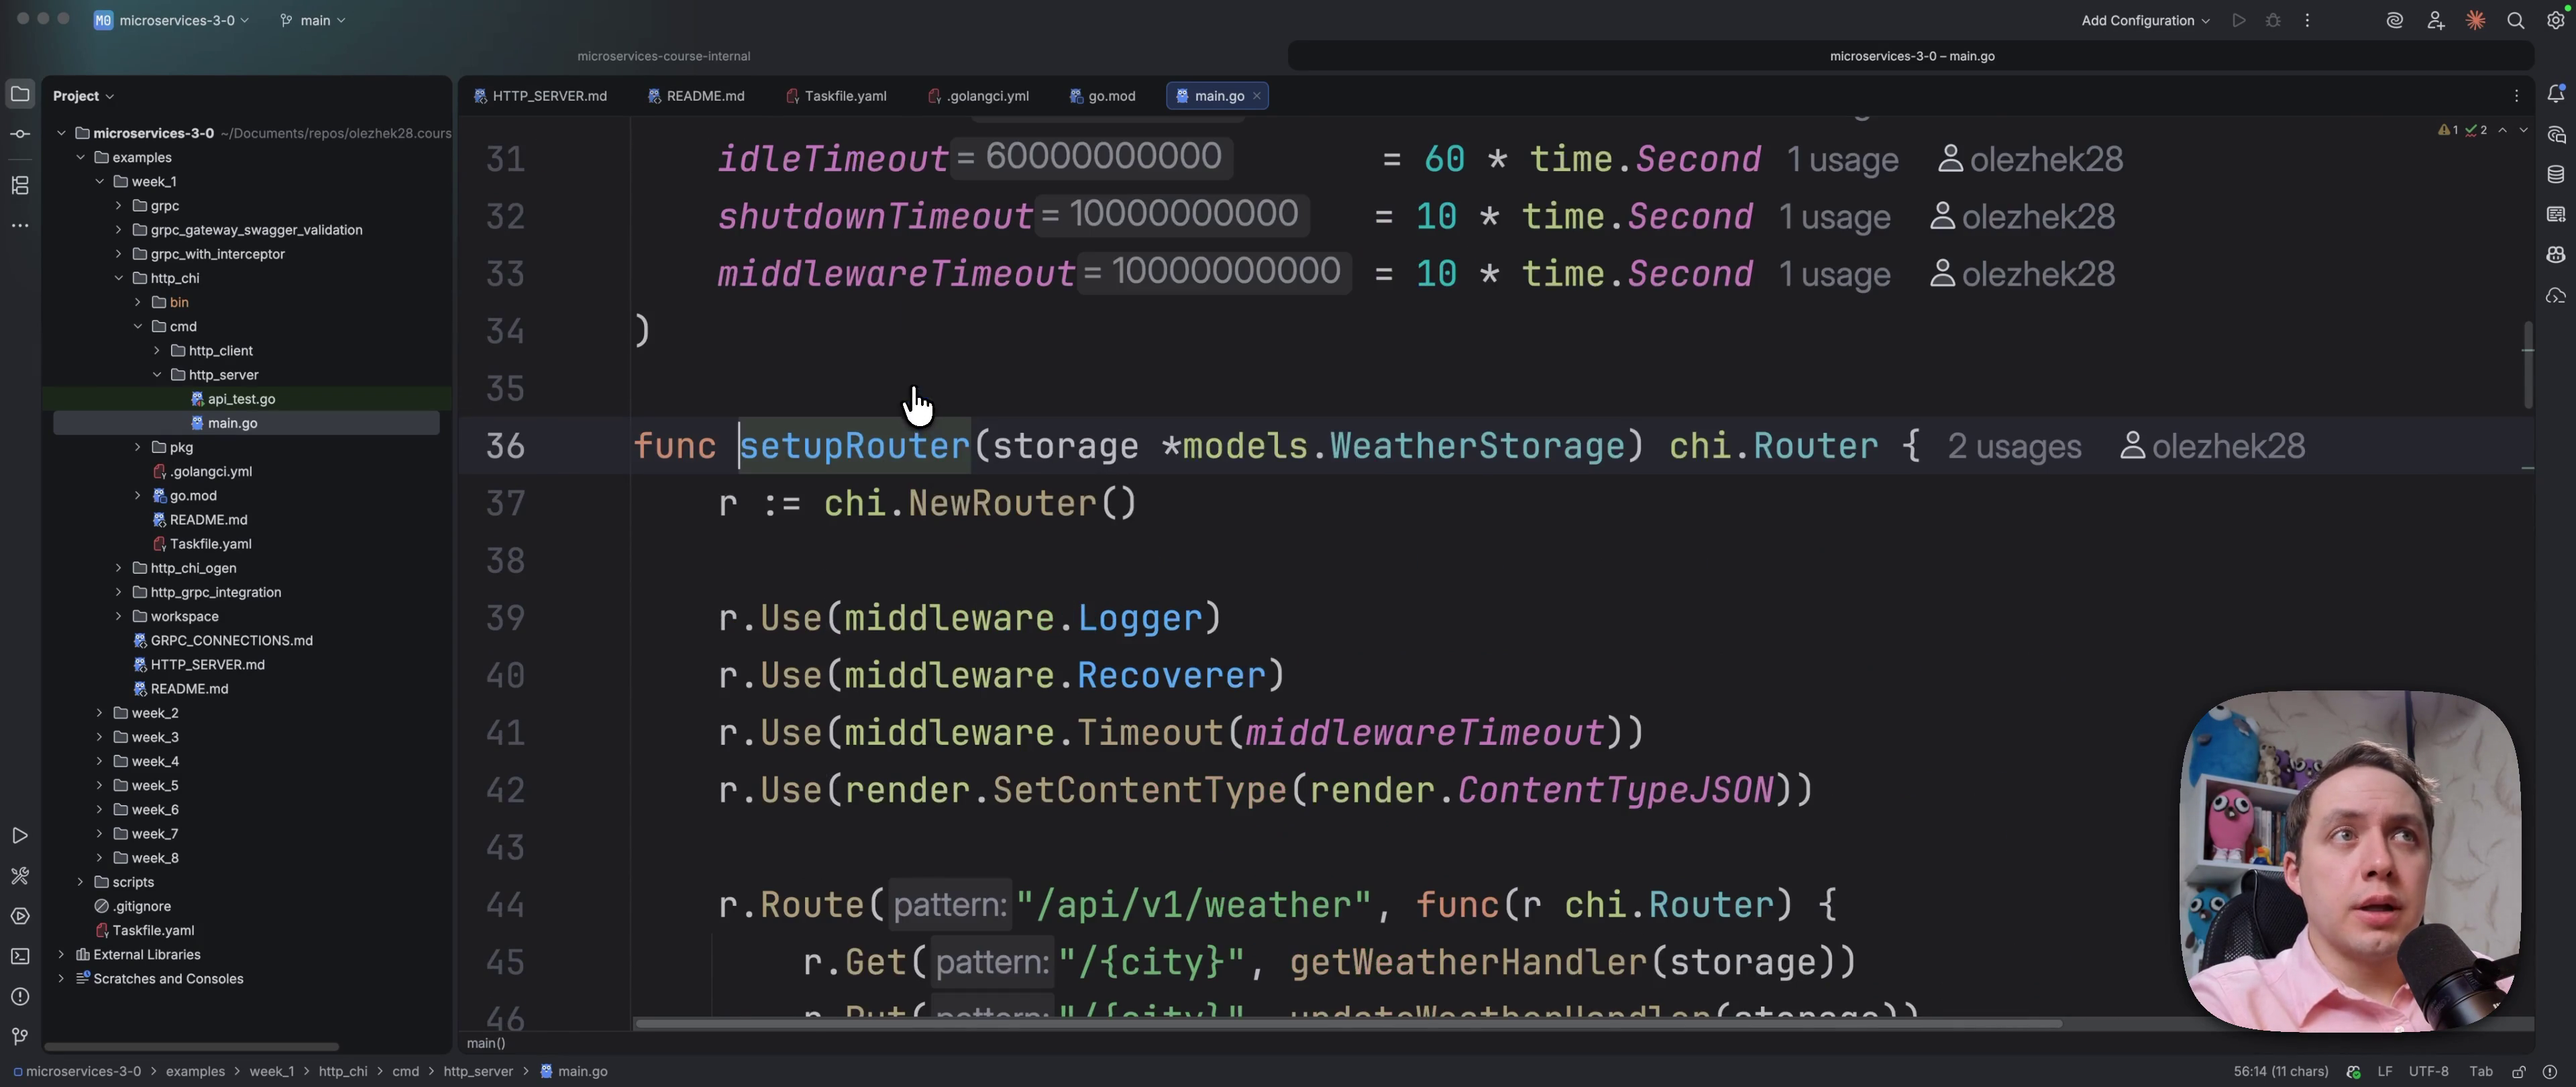
Task: Expand the week_2 folder
Action: [x=99, y=713]
